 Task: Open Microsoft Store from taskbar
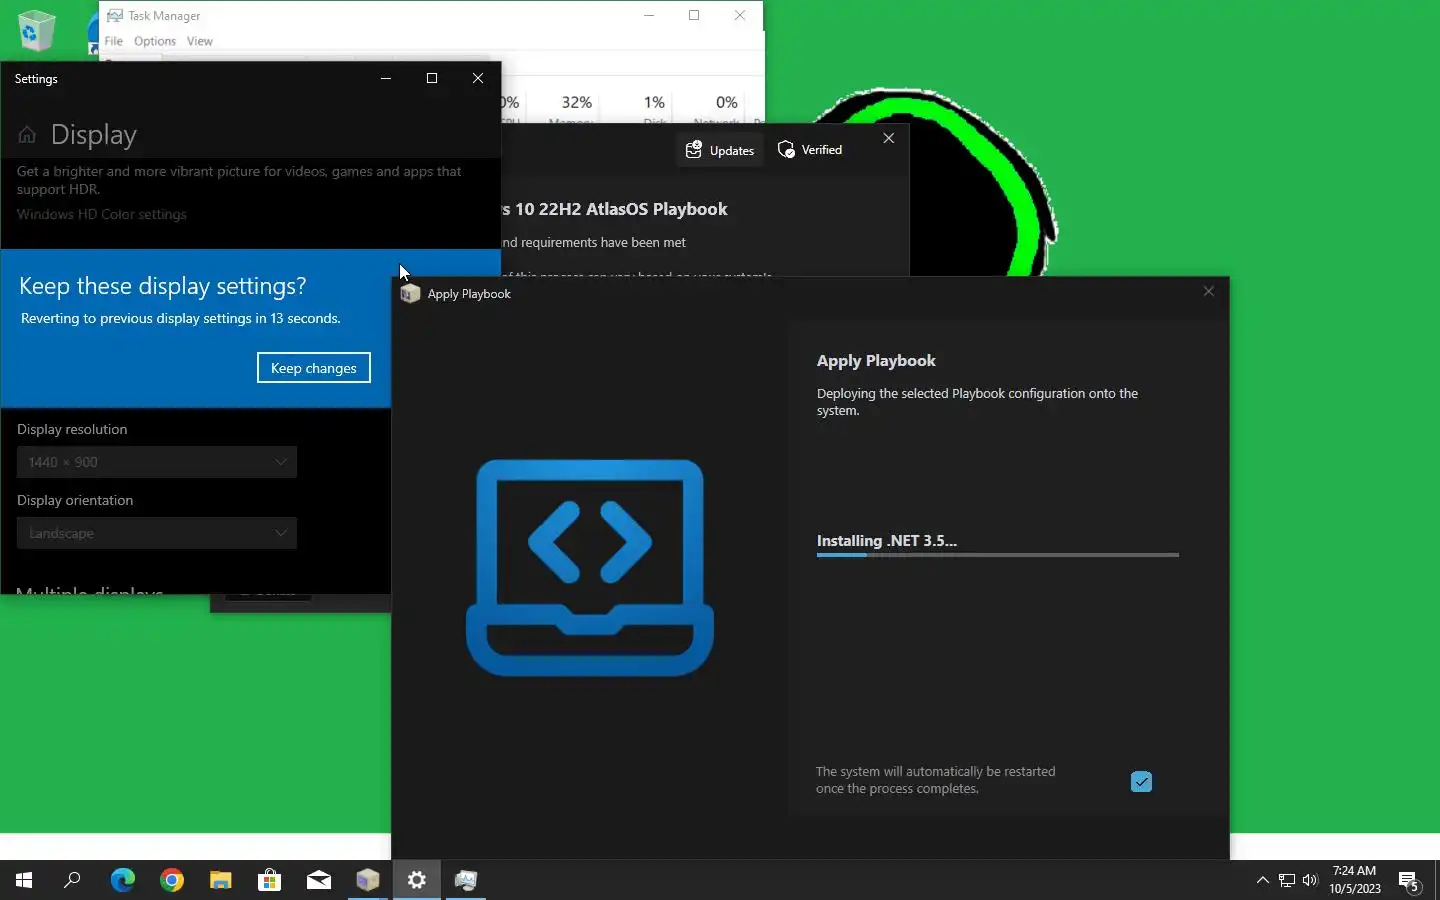coord(269,880)
